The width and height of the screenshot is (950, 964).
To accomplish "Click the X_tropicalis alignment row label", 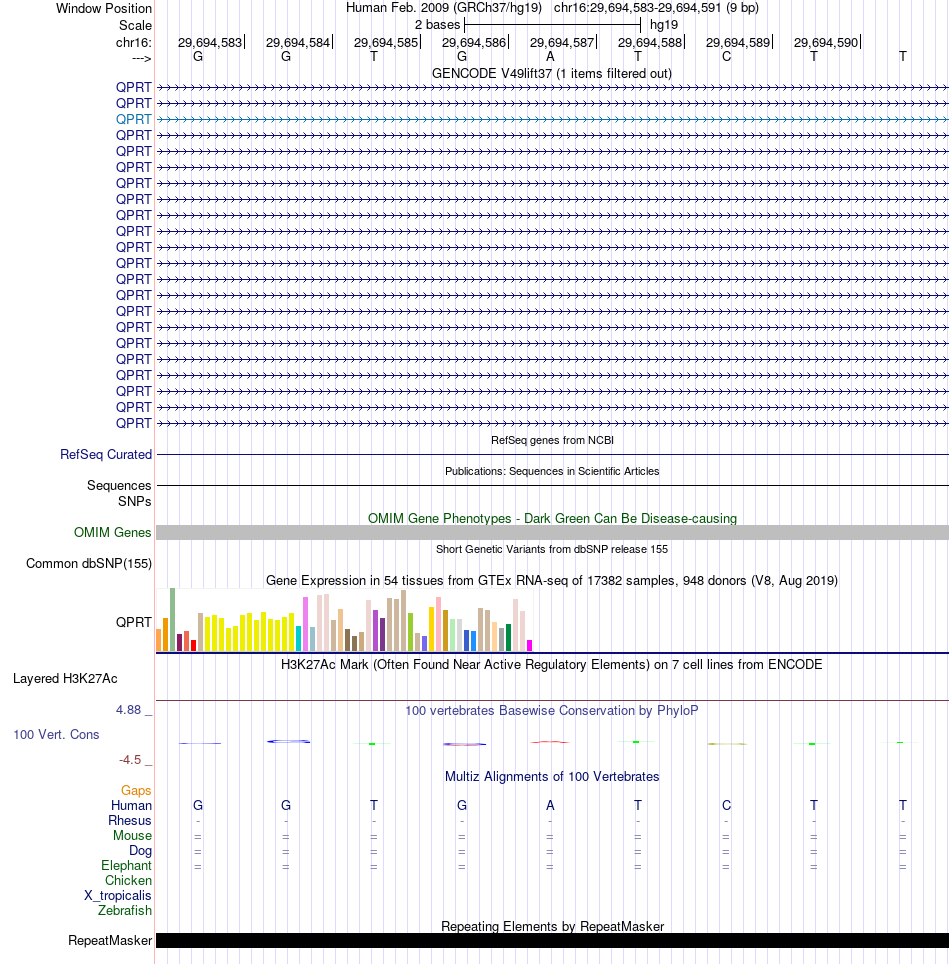I will [x=117, y=896].
